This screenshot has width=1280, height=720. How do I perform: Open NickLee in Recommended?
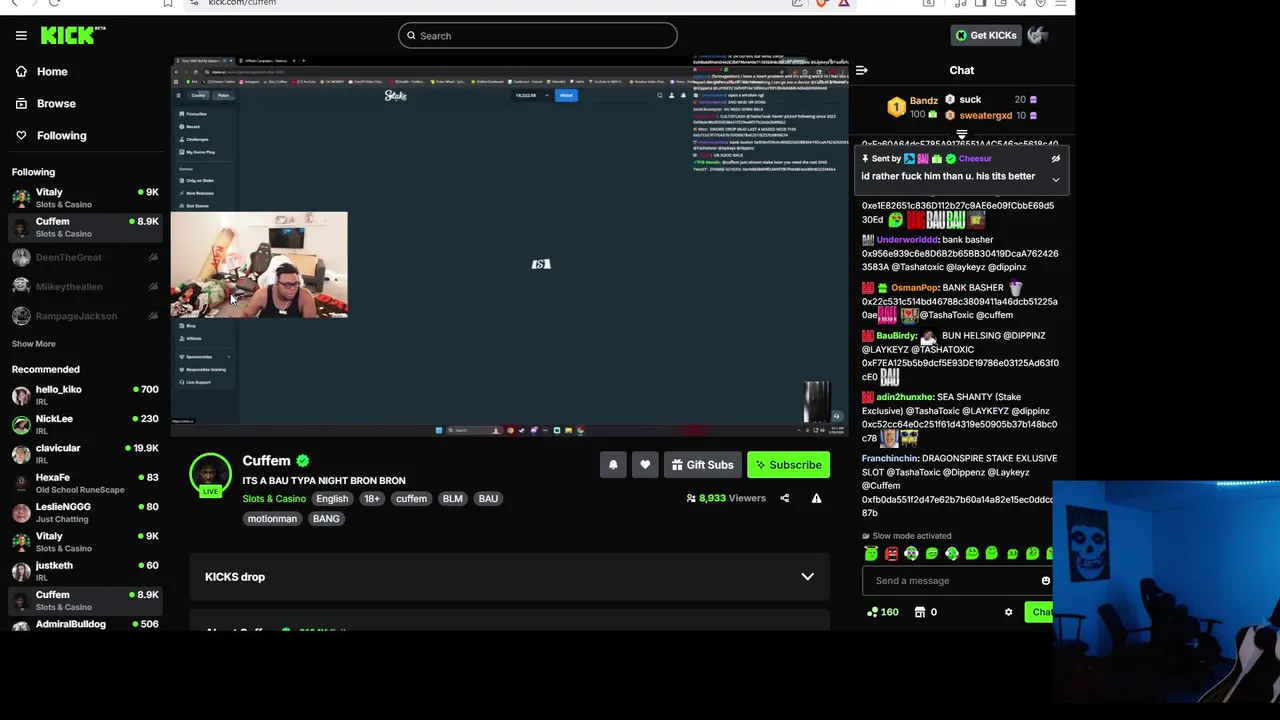[x=85, y=424]
